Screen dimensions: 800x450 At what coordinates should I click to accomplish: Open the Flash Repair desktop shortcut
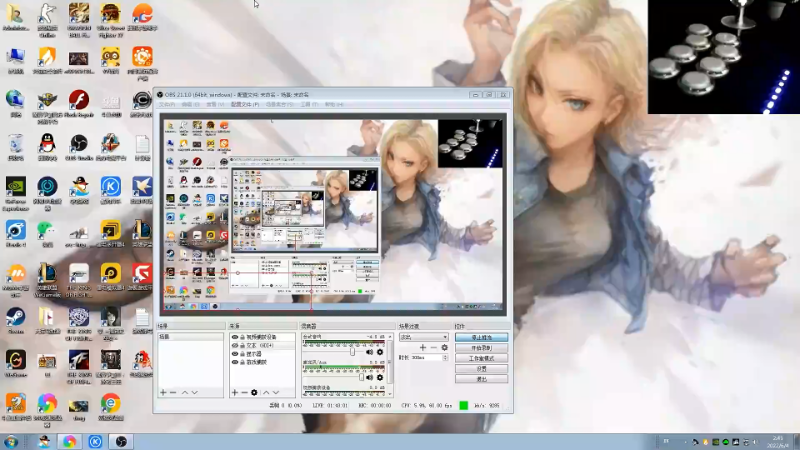pos(79,104)
